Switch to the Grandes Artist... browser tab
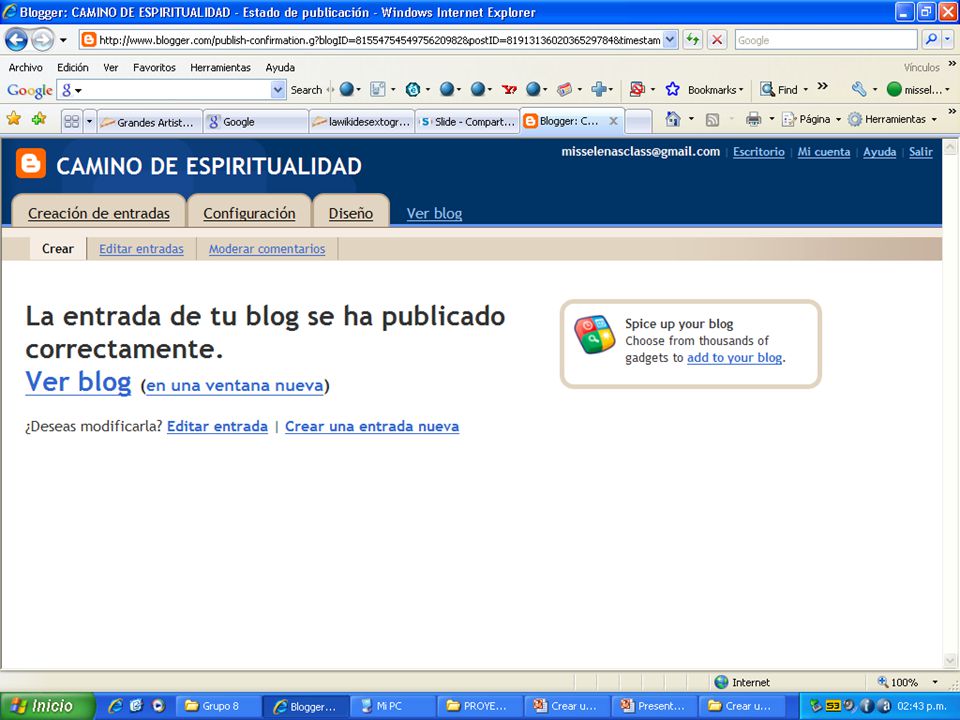The image size is (960, 720). (x=150, y=122)
